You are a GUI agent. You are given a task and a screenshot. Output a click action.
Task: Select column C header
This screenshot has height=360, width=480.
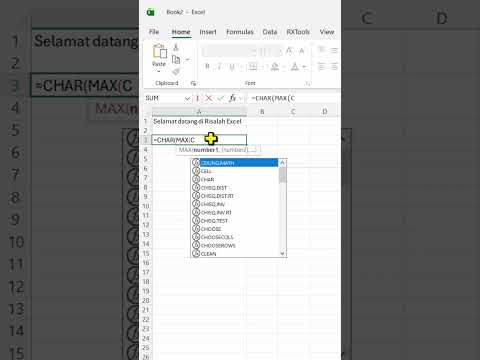293,111
